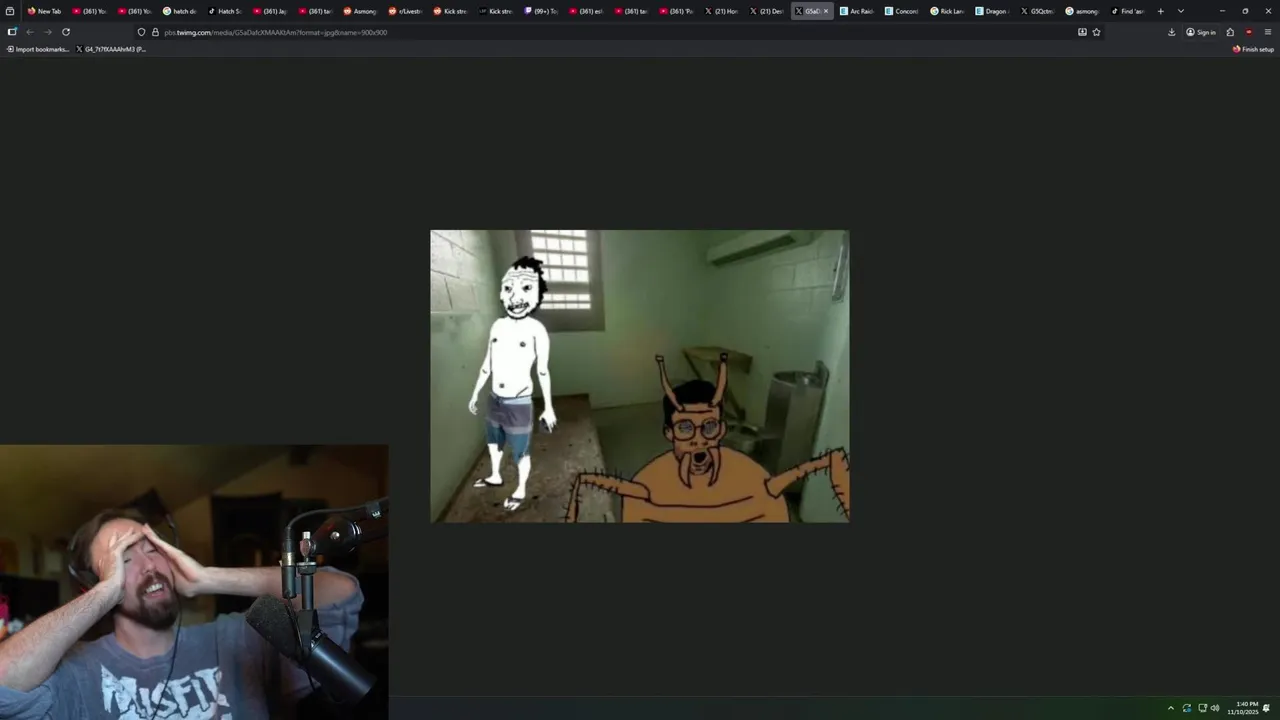
Task: Click the displayed cartoon cell image
Action: click(640, 376)
